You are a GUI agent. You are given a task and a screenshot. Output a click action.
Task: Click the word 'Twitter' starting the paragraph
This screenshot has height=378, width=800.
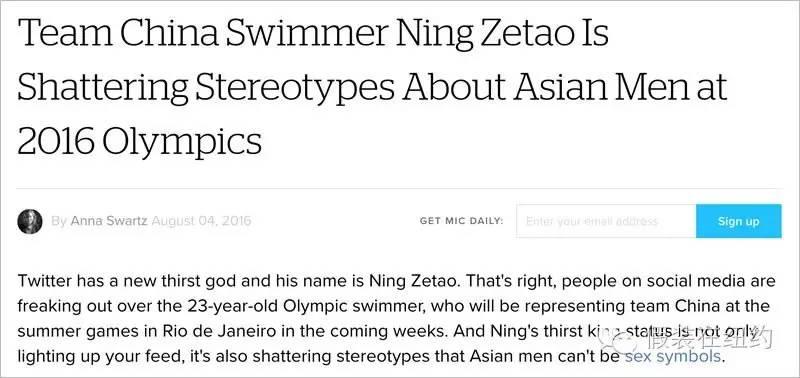click(45, 281)
